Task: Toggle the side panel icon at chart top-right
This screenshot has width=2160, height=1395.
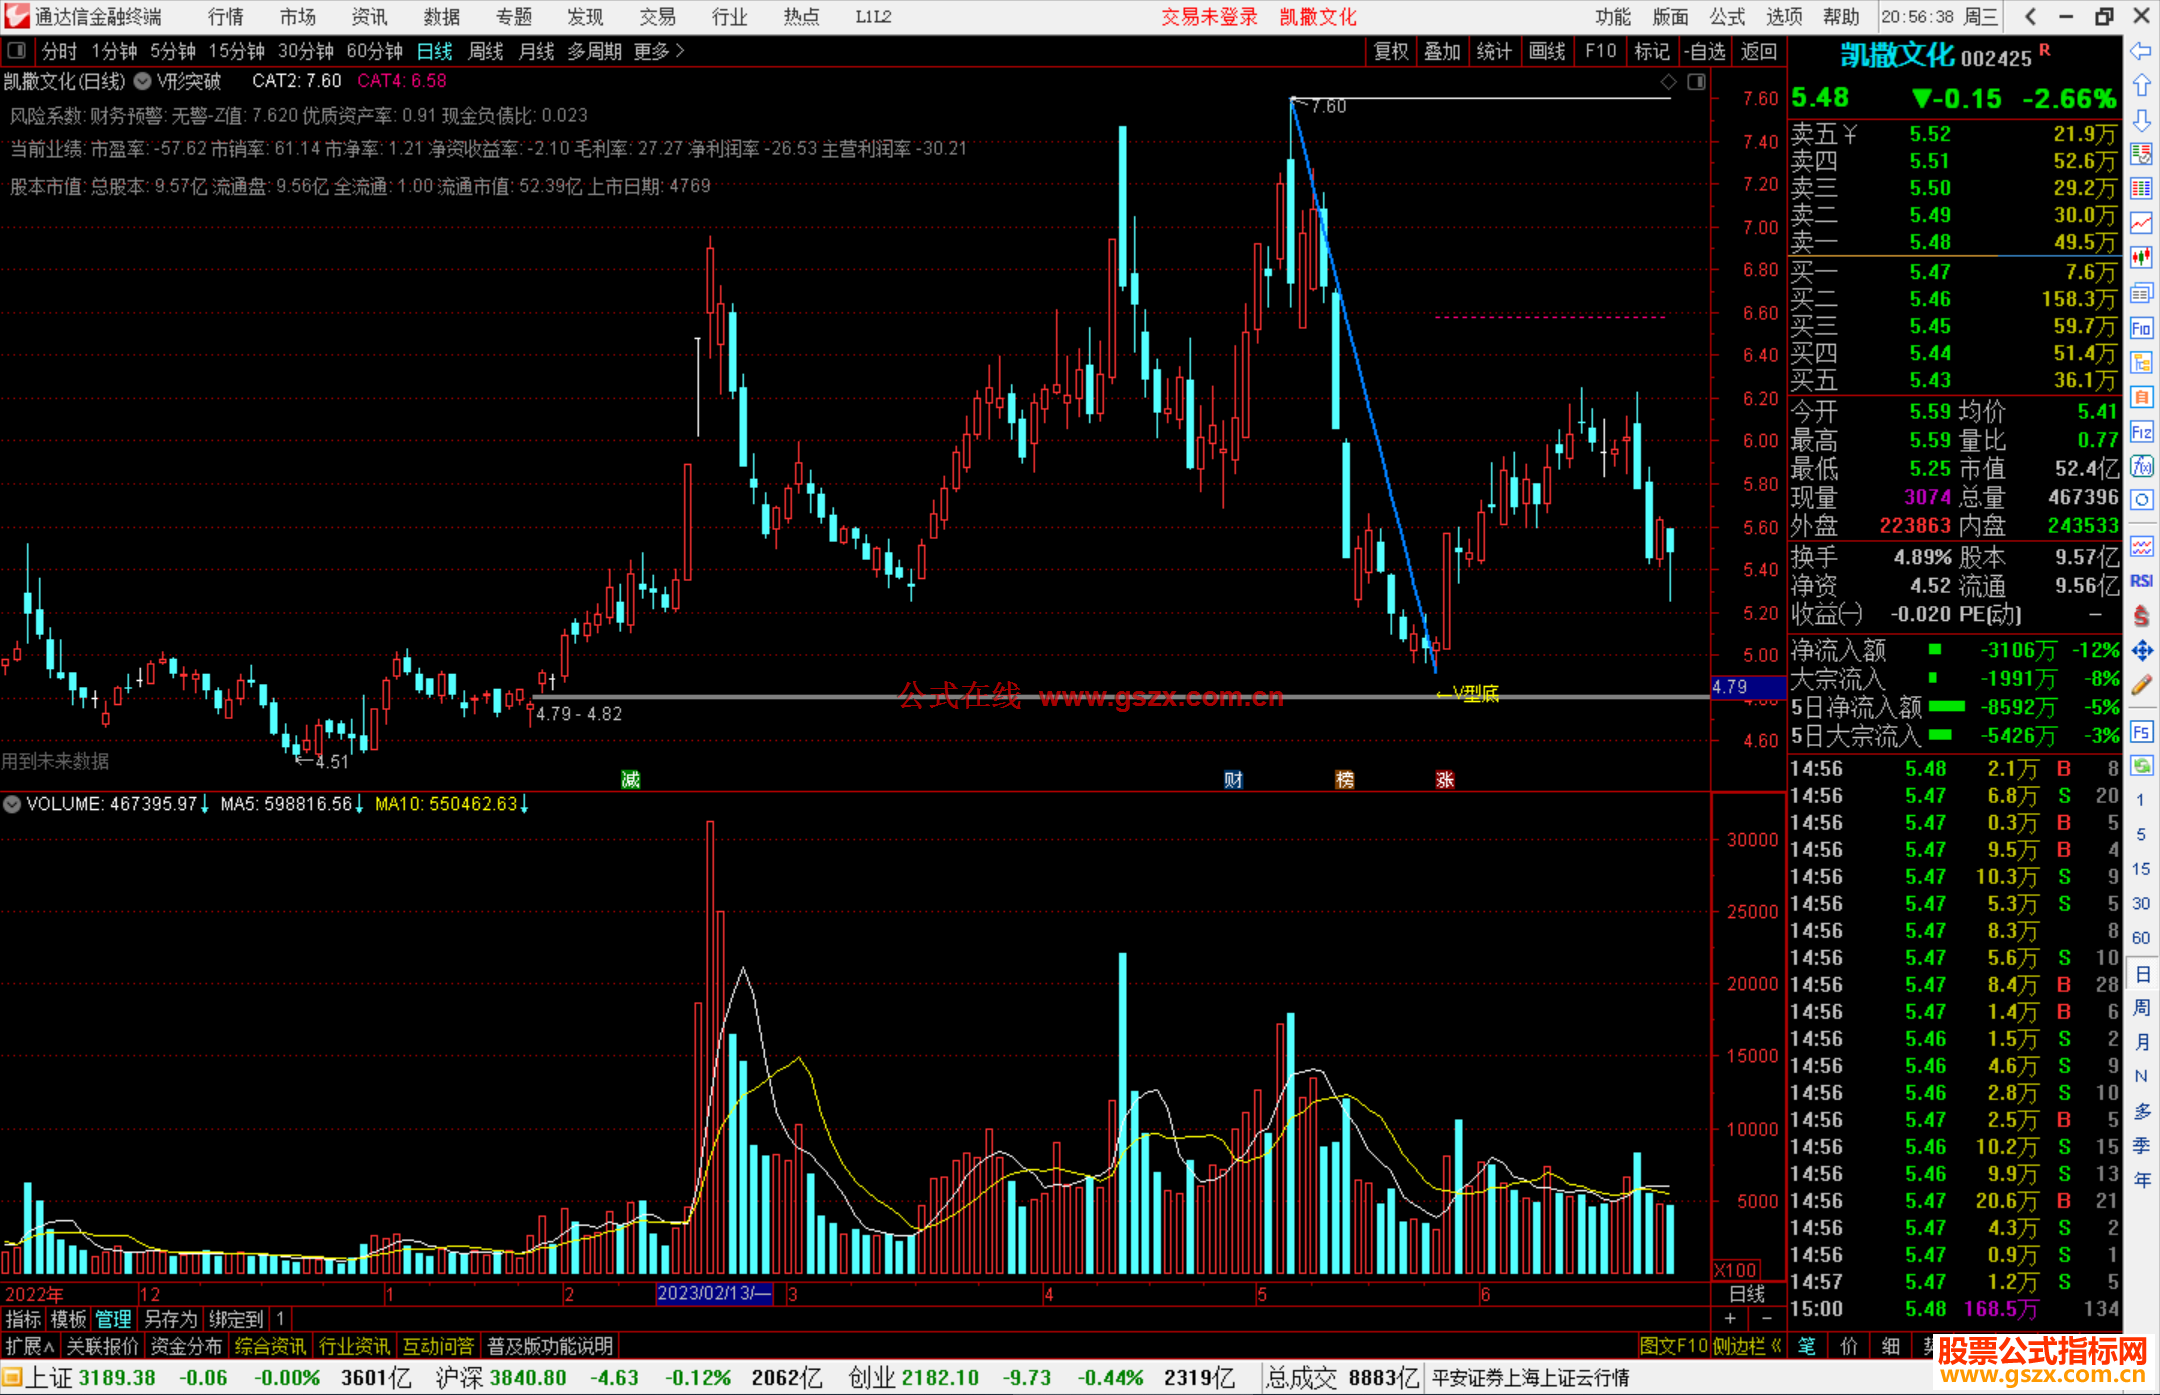Action: click(x=1696, y=82)
